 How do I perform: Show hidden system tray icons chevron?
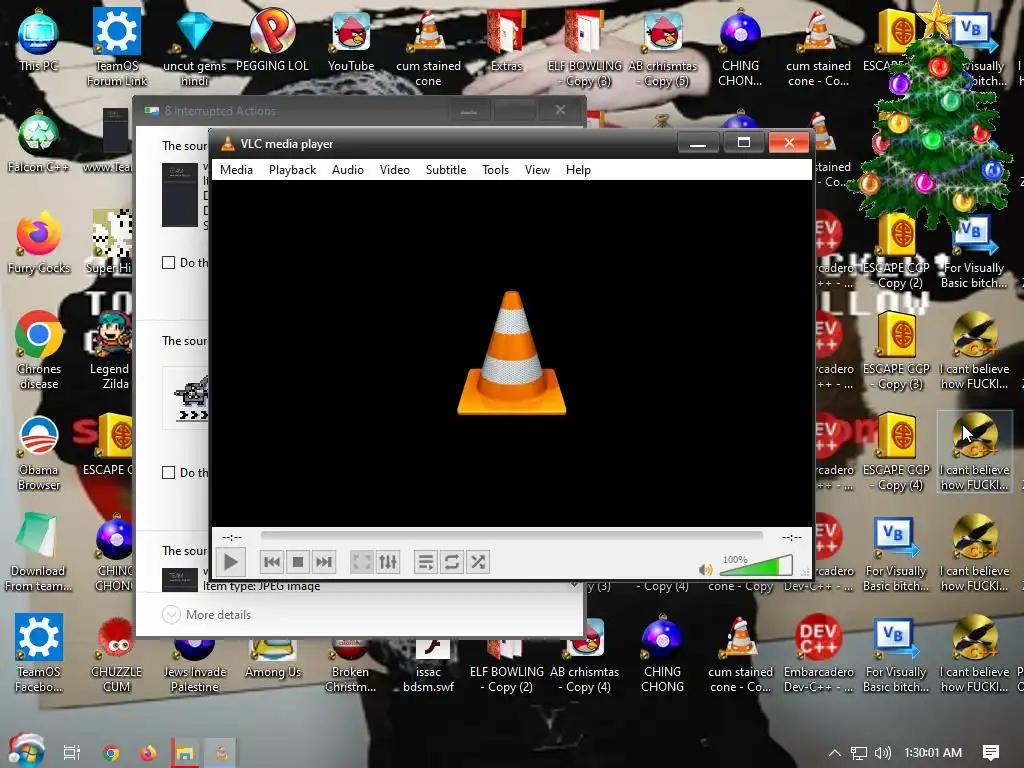coord(835,752)
